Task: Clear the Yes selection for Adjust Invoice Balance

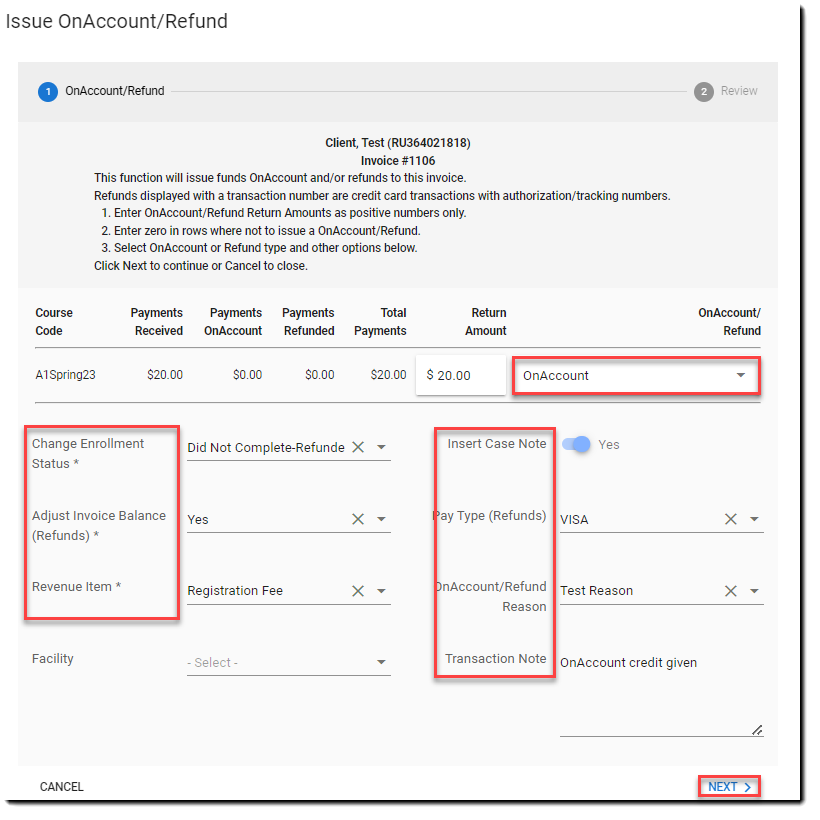Action: point(358,519)
